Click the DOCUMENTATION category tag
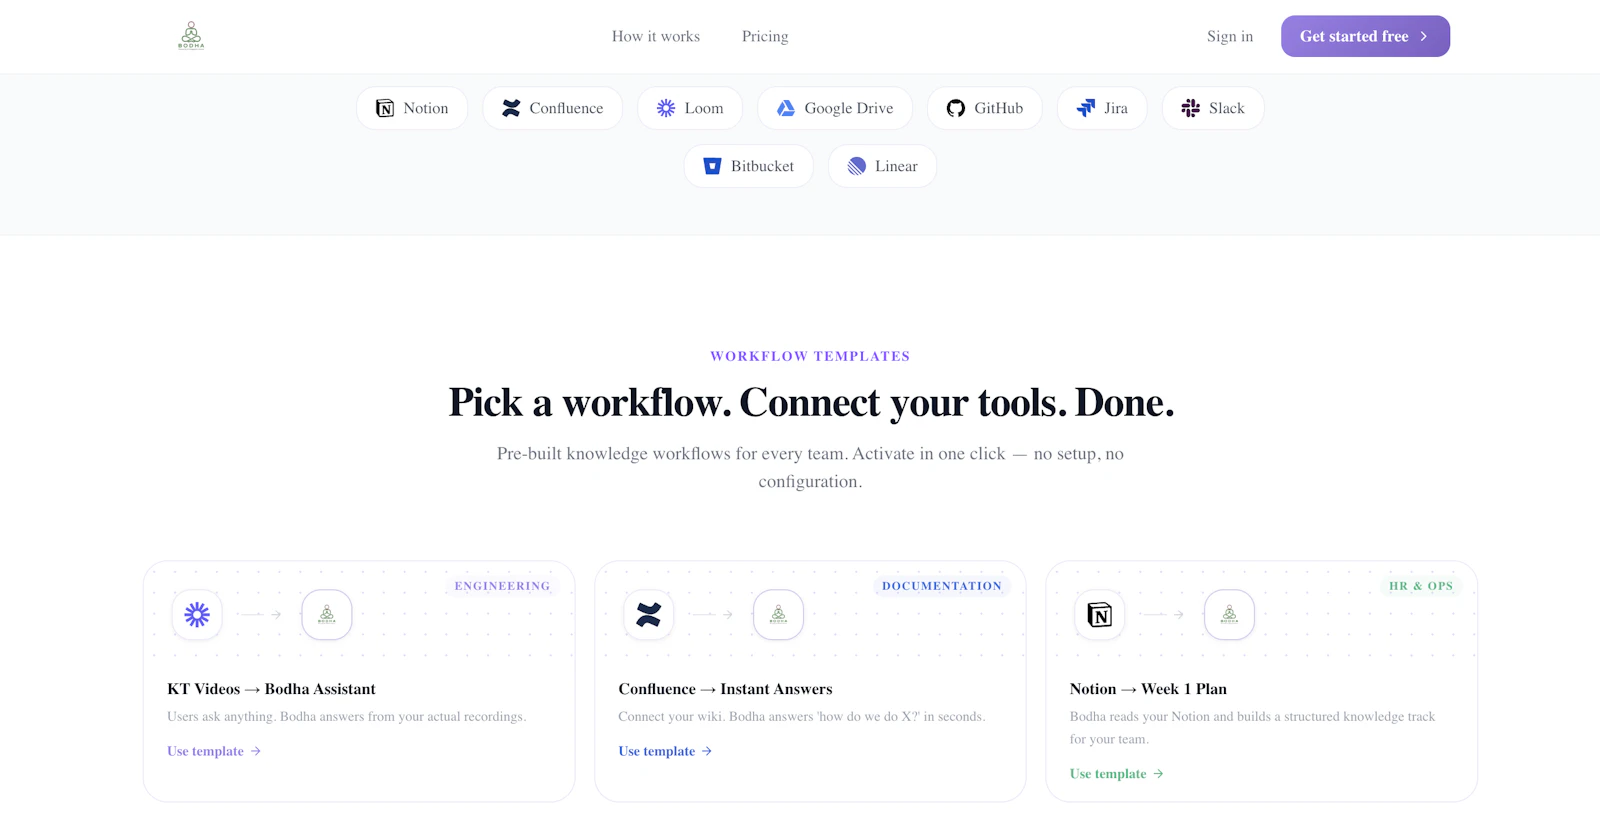This screenshot has height=813, width=1600. click(x=942, y=586)
